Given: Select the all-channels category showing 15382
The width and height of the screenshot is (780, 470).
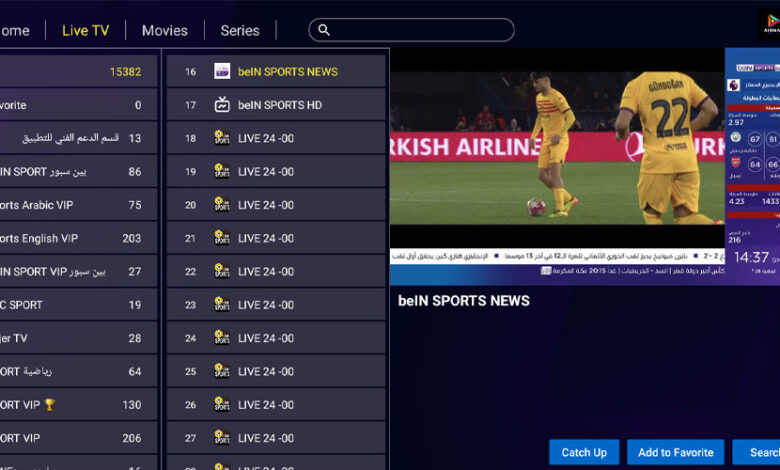Looking at the screenshot, I should [75, 72].
